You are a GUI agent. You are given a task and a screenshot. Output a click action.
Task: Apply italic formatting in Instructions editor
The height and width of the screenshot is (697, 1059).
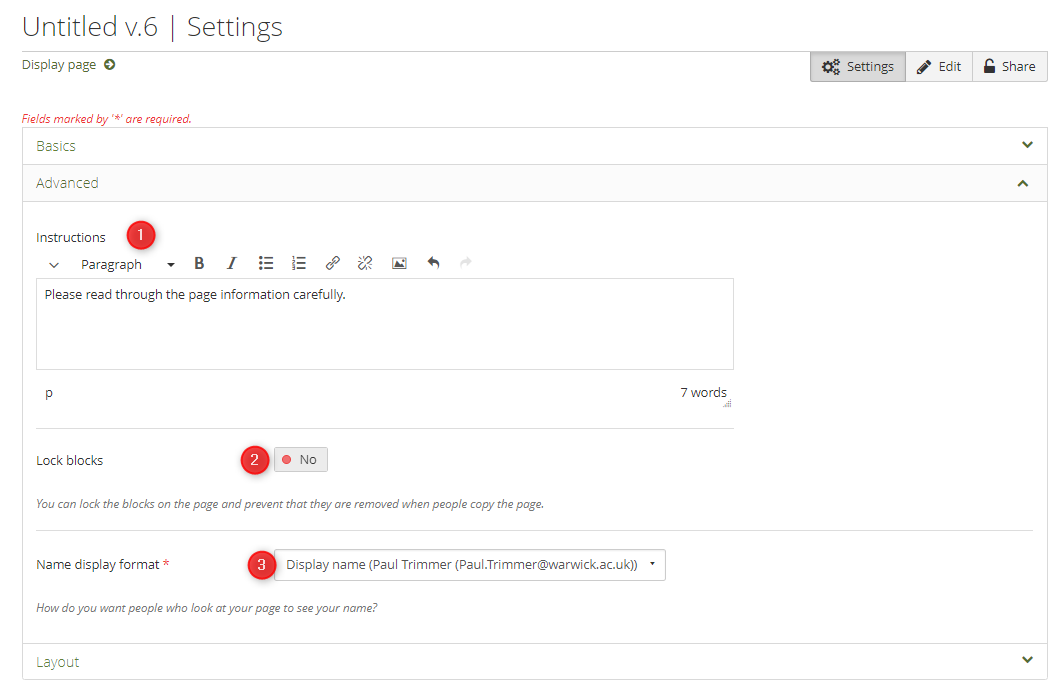[x=232, y=264]
